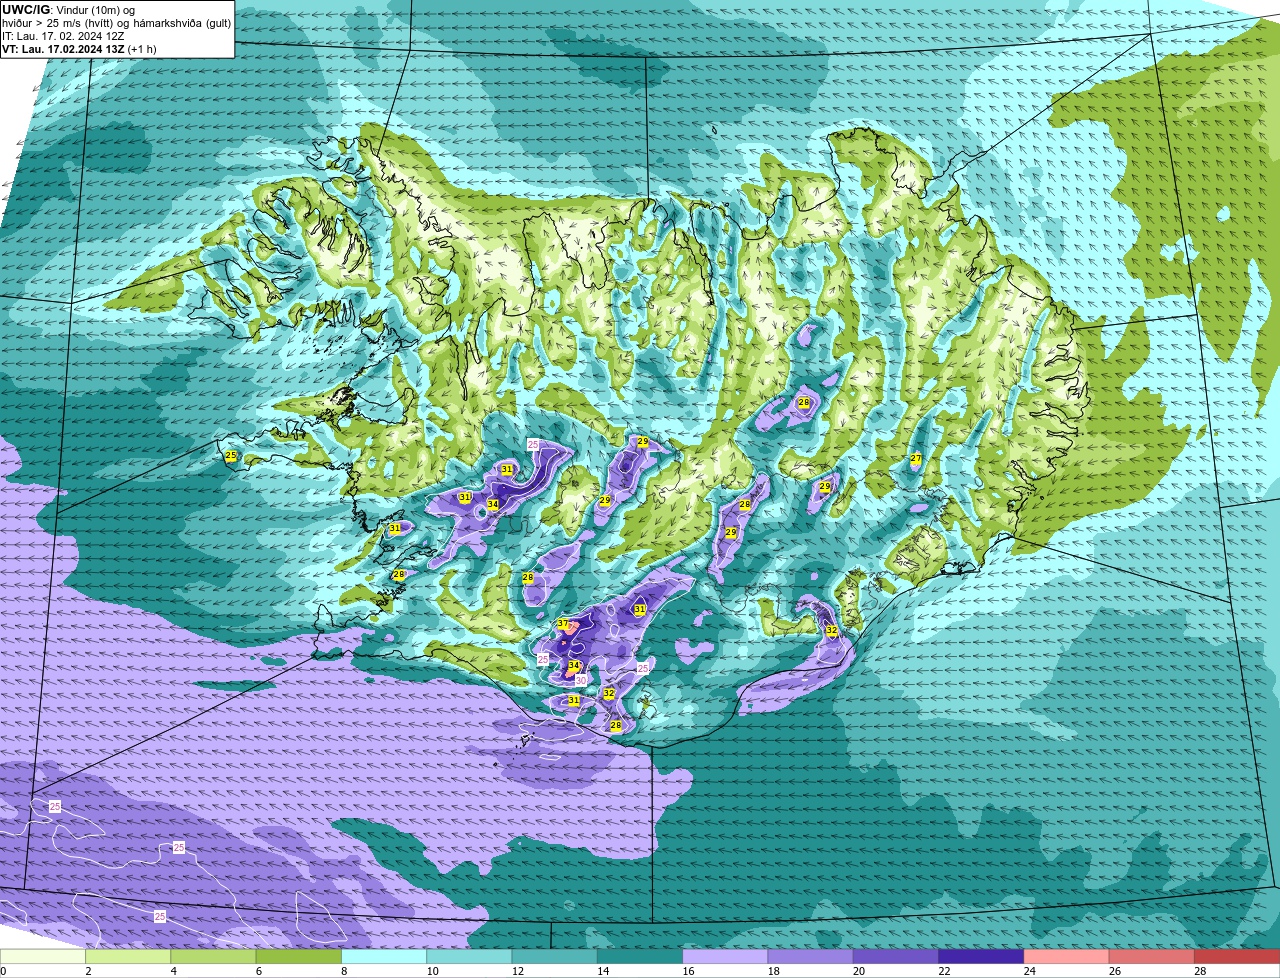The height and width of the screenshot is (978, 1280).
Task: Select the white 30 gust contour label
Action: tap(580, 680)
